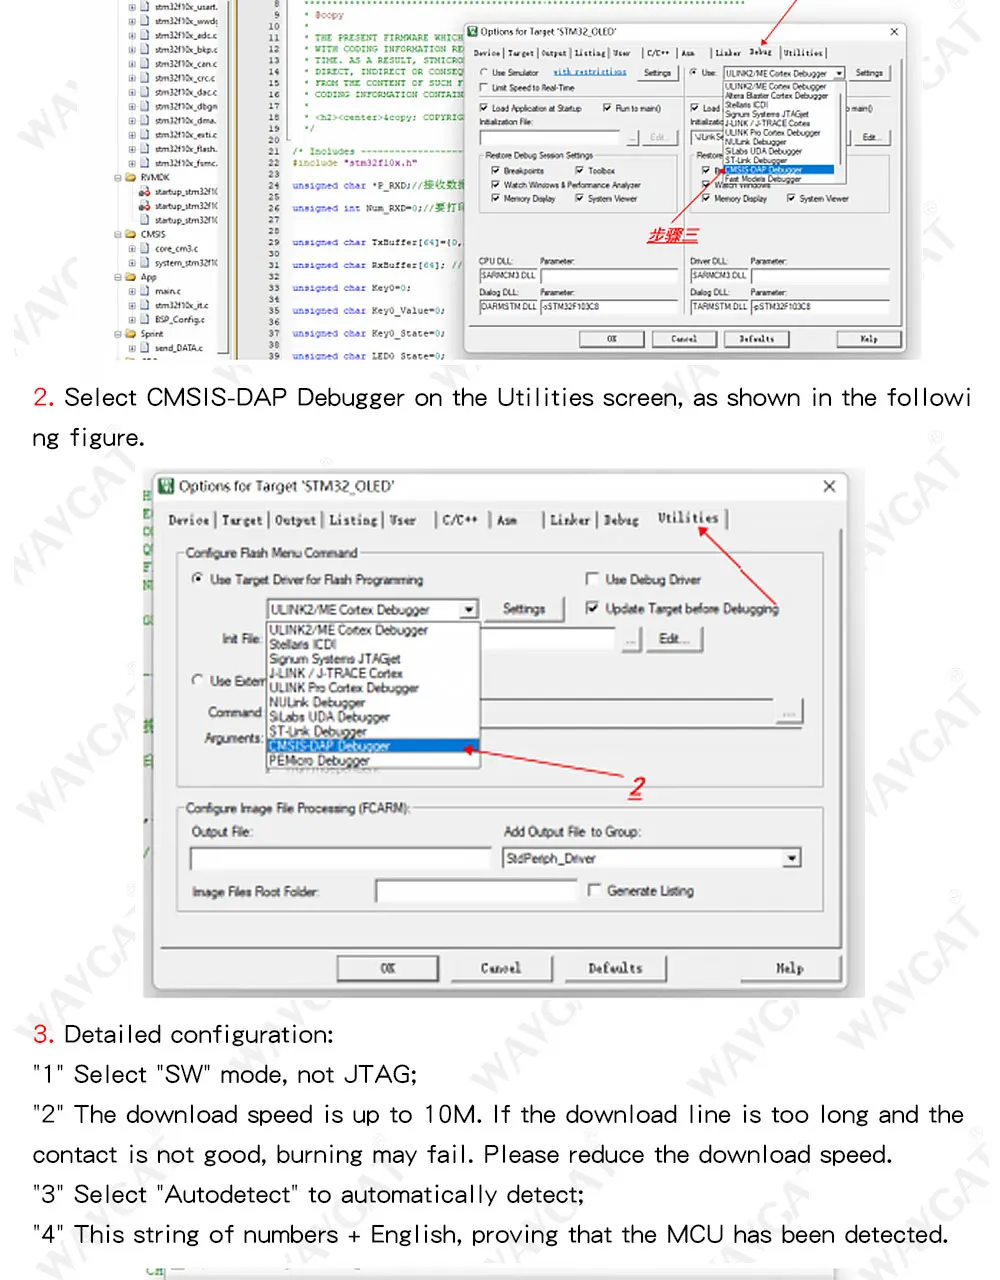Image resolution: width=1000 pixels, height=1280 pixels.
Task: Click the RVMDK folder icon in project tree
Action: 130,177
